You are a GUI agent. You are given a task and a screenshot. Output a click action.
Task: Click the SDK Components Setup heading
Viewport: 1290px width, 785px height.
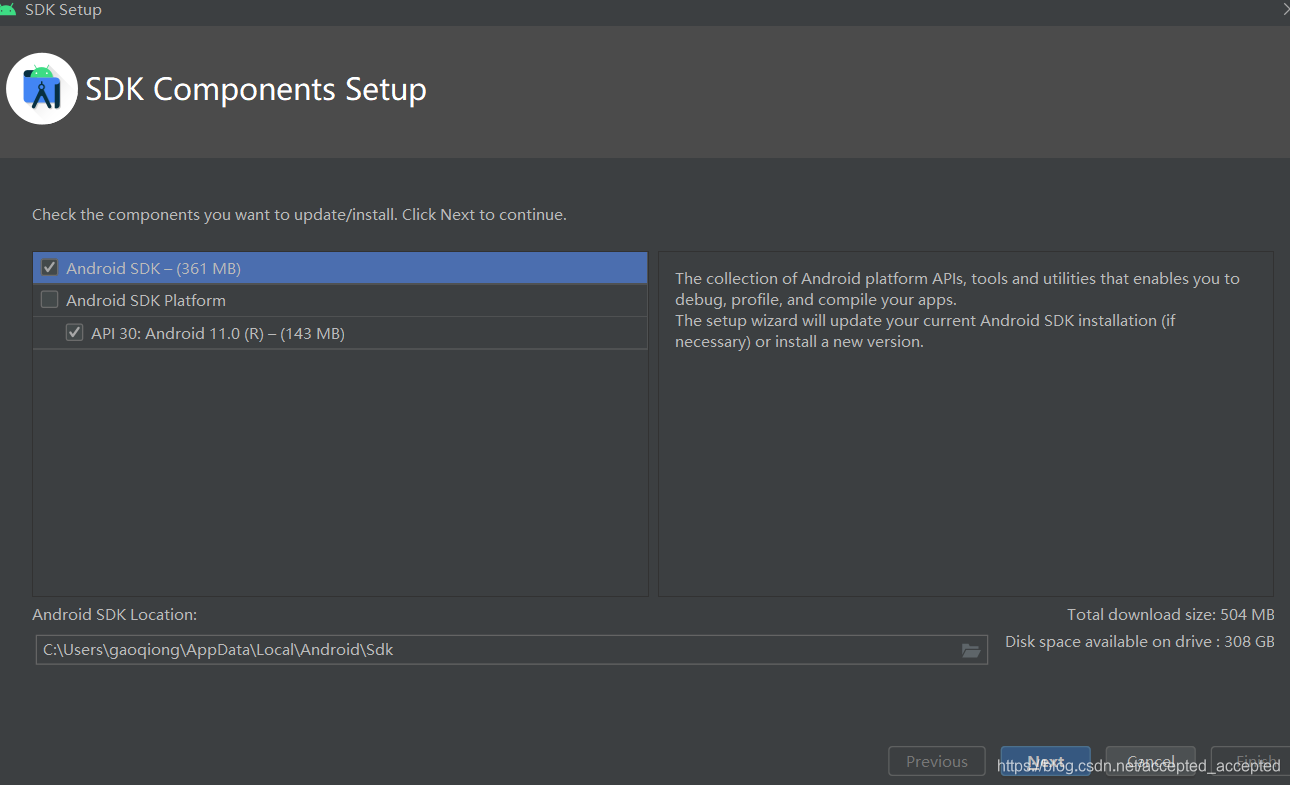256,89
